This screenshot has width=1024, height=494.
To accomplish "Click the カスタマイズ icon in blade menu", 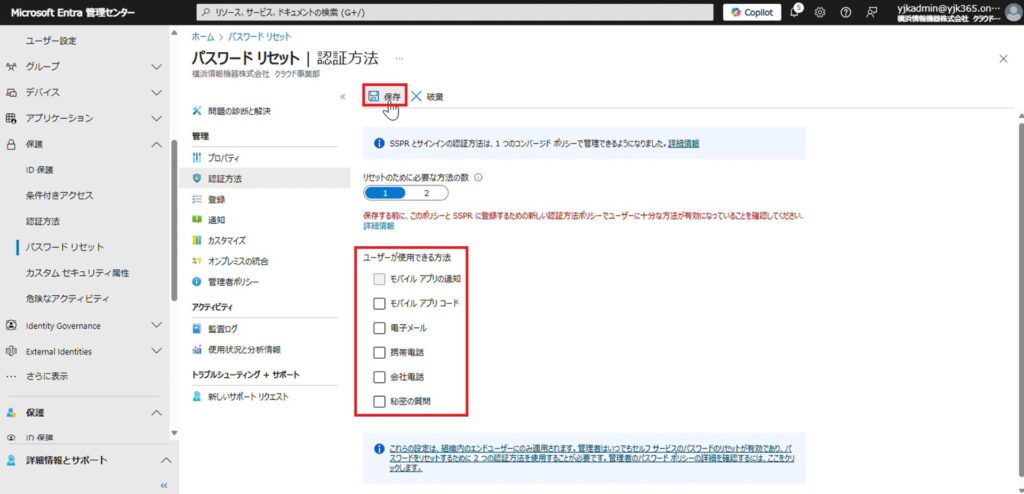I will click(x=197, y=240).
